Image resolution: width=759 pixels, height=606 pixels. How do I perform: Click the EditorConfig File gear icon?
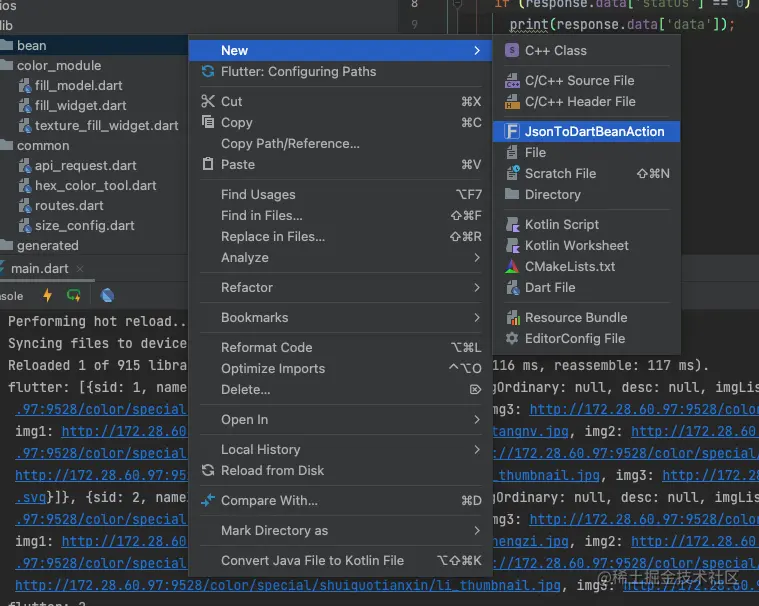tap(512, 338)
